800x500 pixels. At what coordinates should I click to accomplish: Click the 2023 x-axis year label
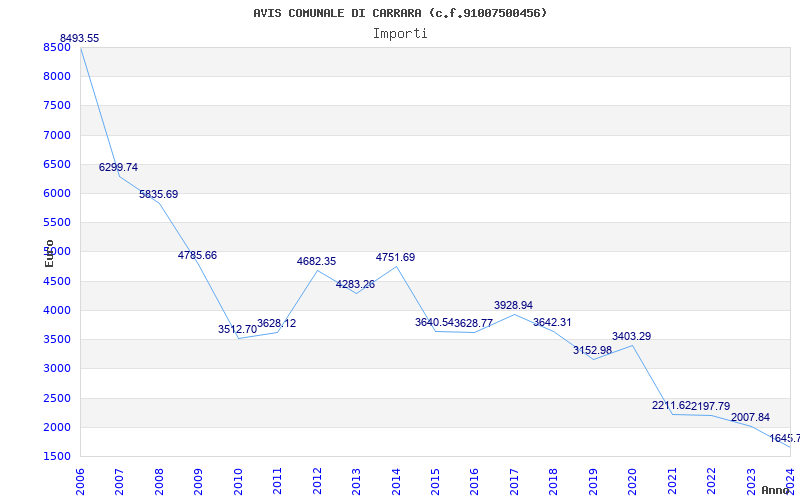pos(751,481)
